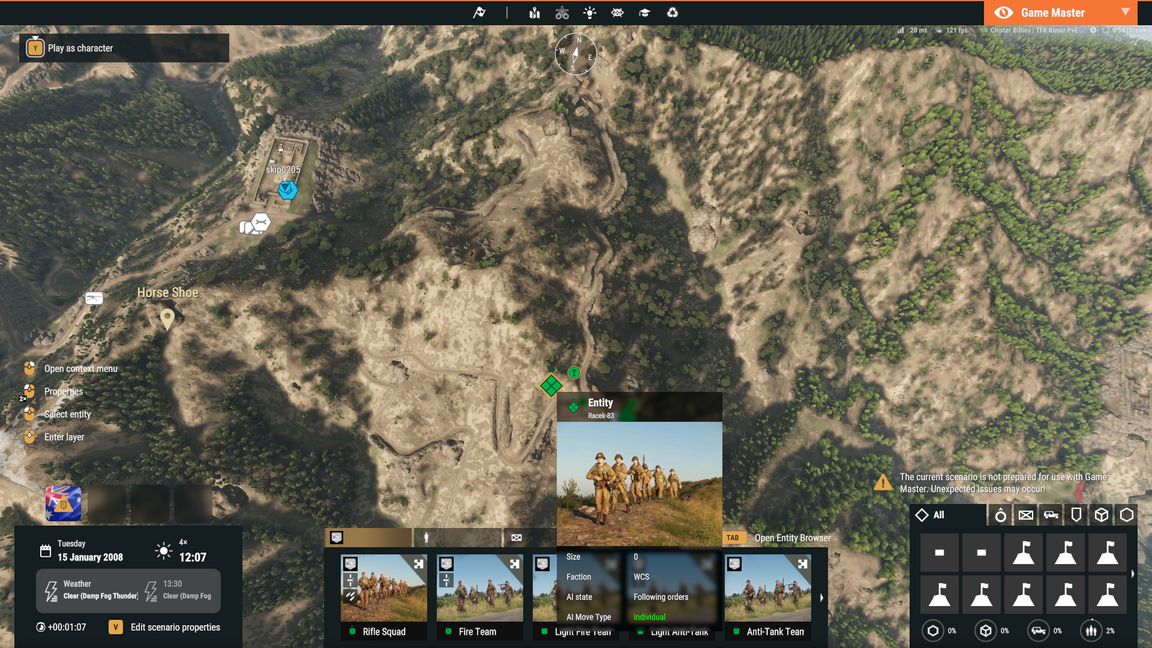Select the All filter tab in the placed panel
The image size is (1152, 648).
click(x=947, y=515)
